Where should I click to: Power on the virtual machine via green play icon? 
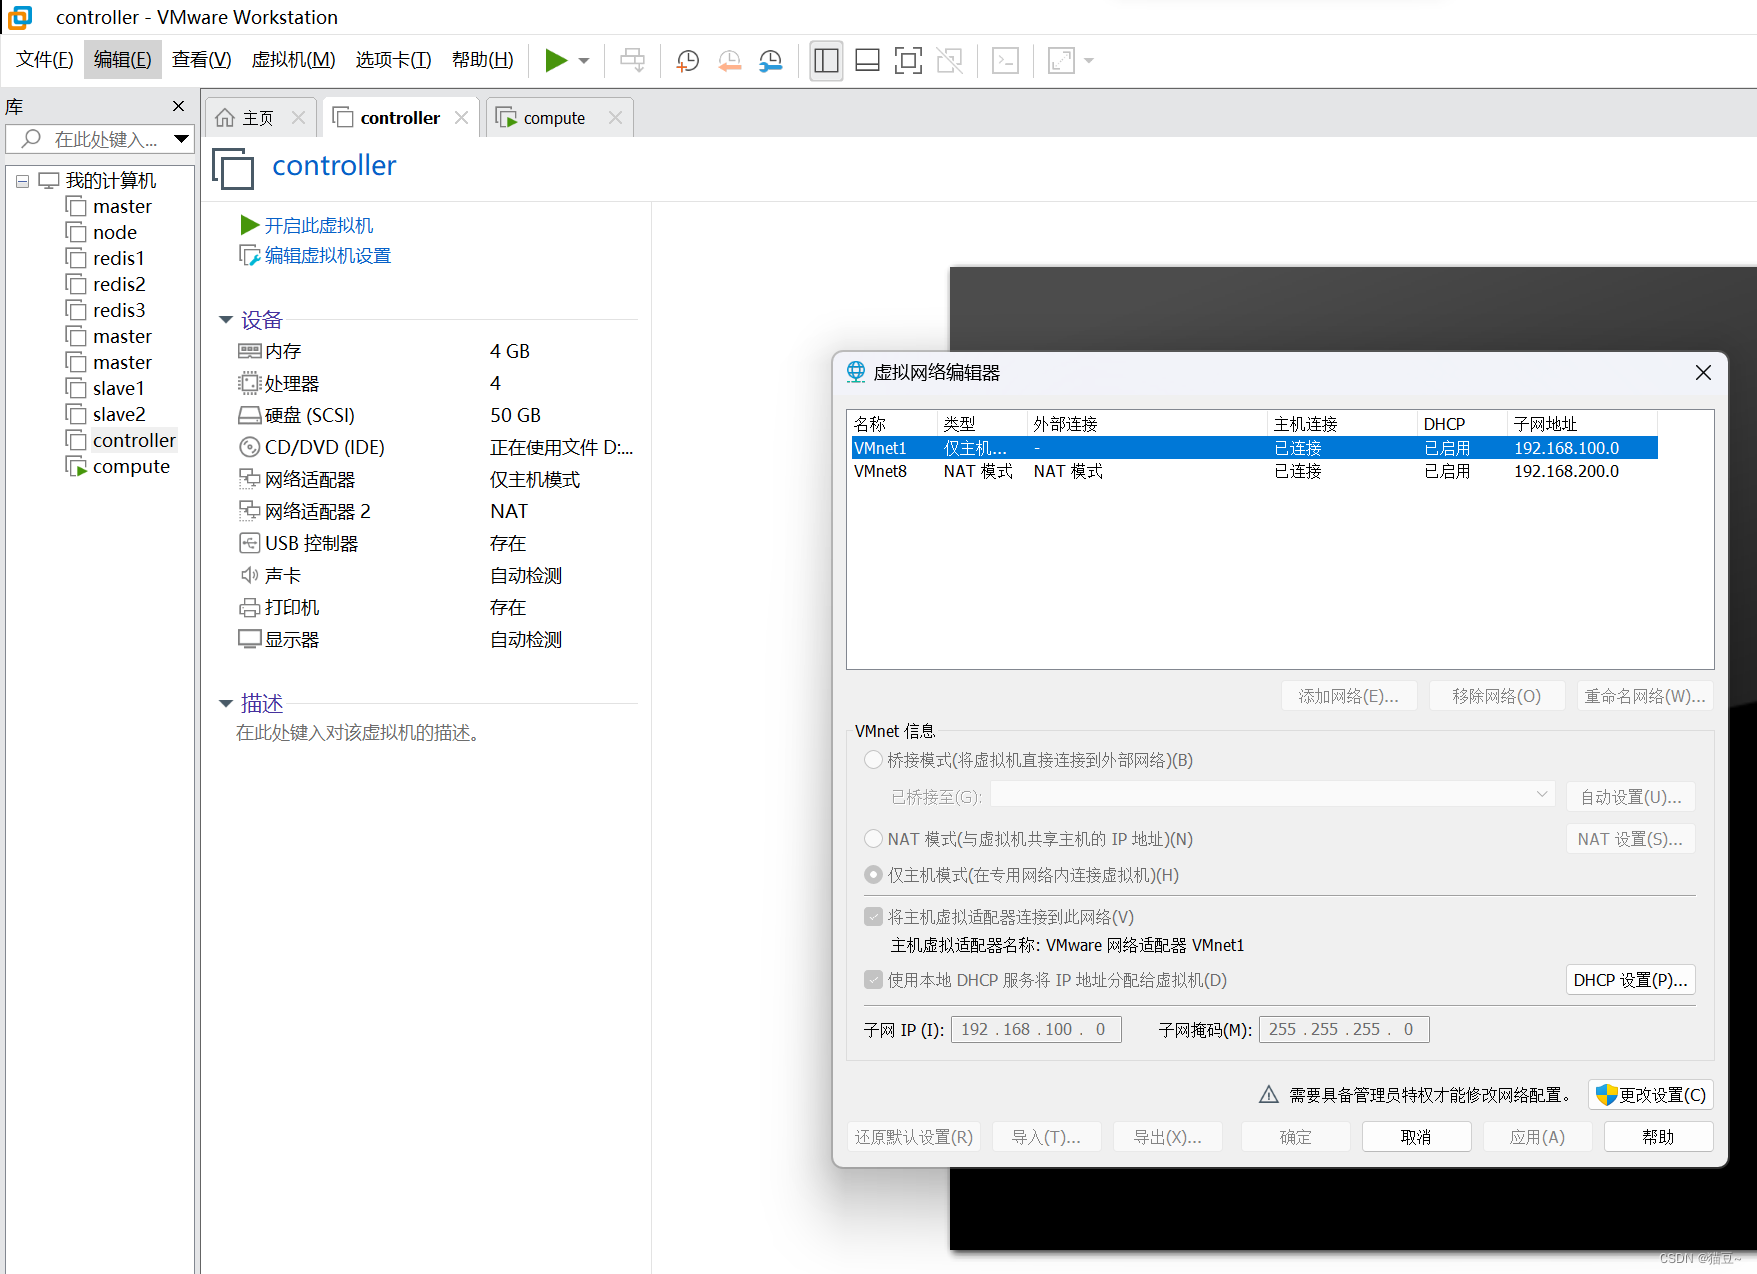(x=556, y=60)
